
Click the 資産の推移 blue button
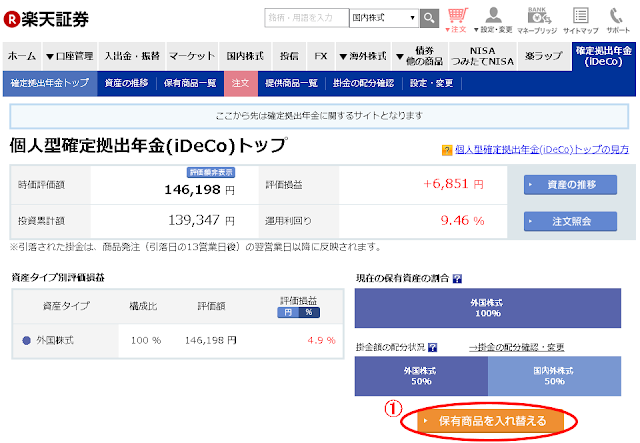point(570,185)
